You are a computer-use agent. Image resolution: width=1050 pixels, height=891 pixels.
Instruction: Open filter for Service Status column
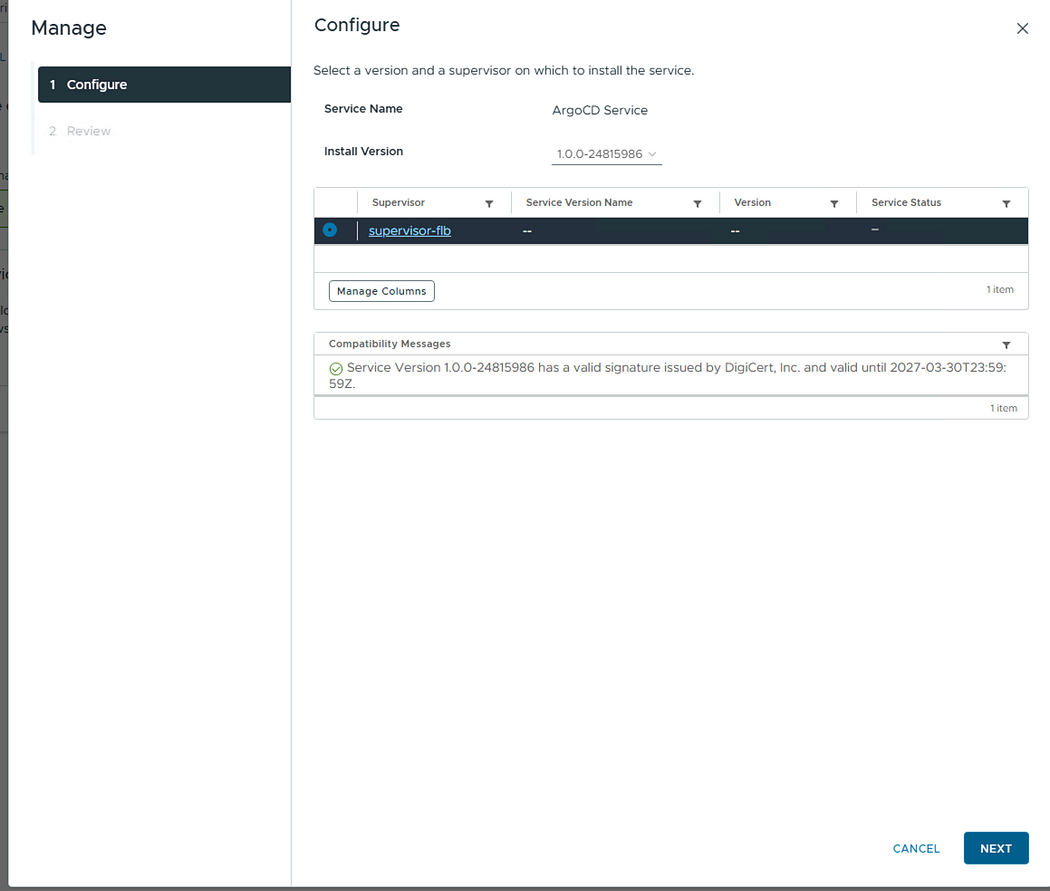(x=1006, y=204)
